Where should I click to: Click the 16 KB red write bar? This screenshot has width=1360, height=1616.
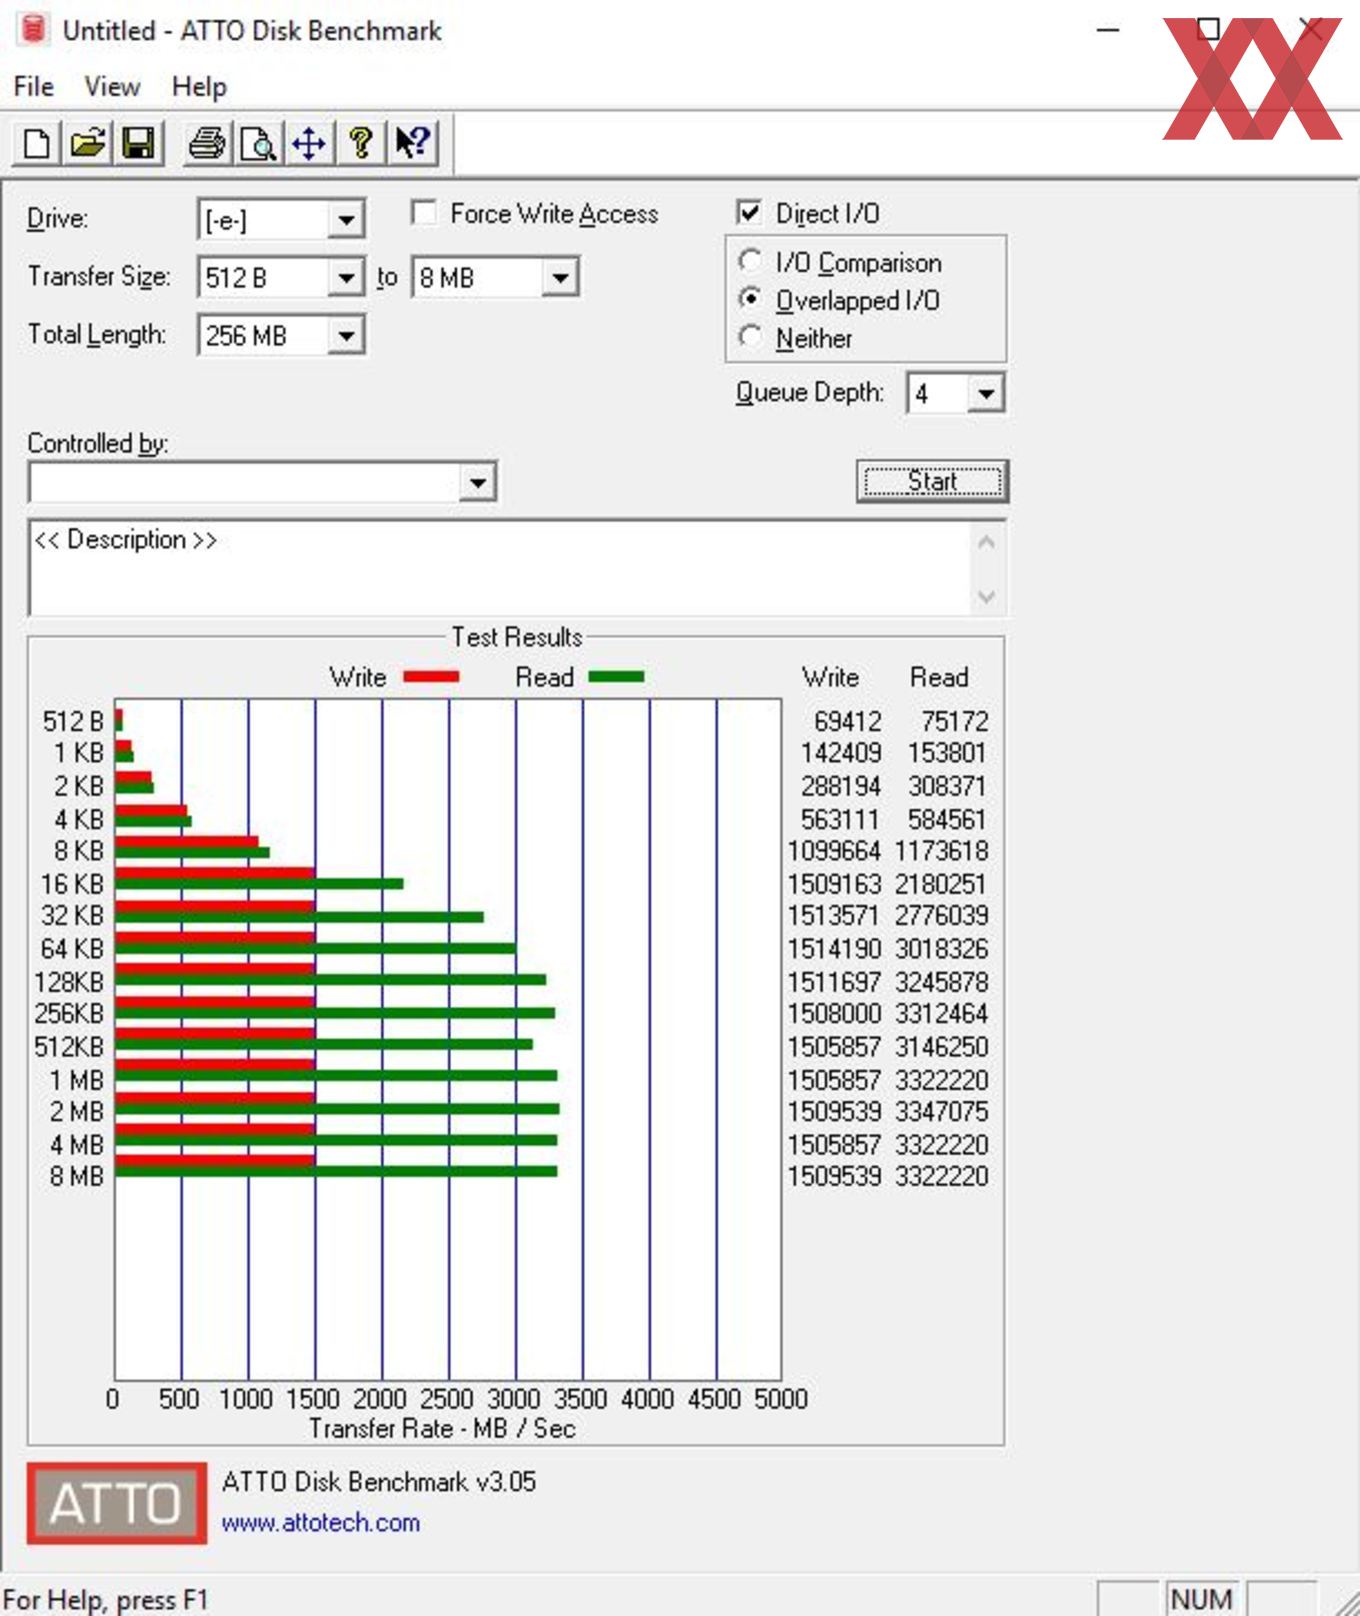pos(215,873)
